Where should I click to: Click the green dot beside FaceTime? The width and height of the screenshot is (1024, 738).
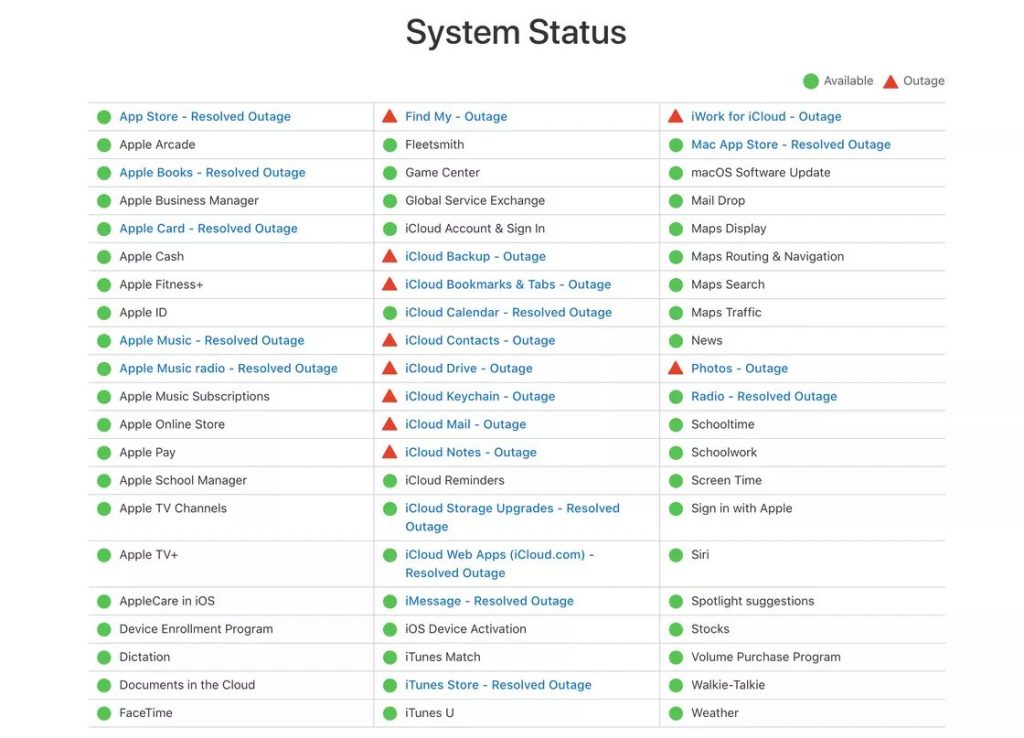104,713
